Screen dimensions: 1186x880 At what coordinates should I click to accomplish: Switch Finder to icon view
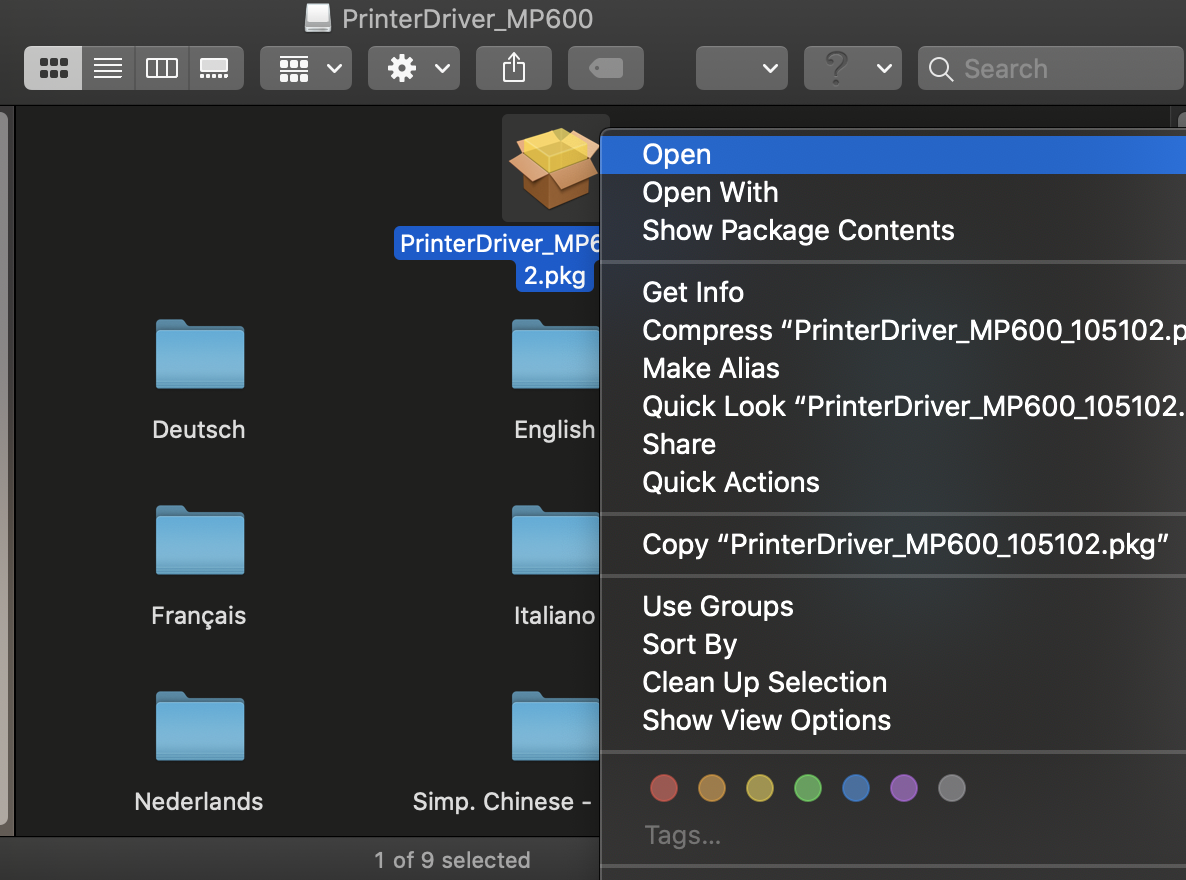pos(52,68)
